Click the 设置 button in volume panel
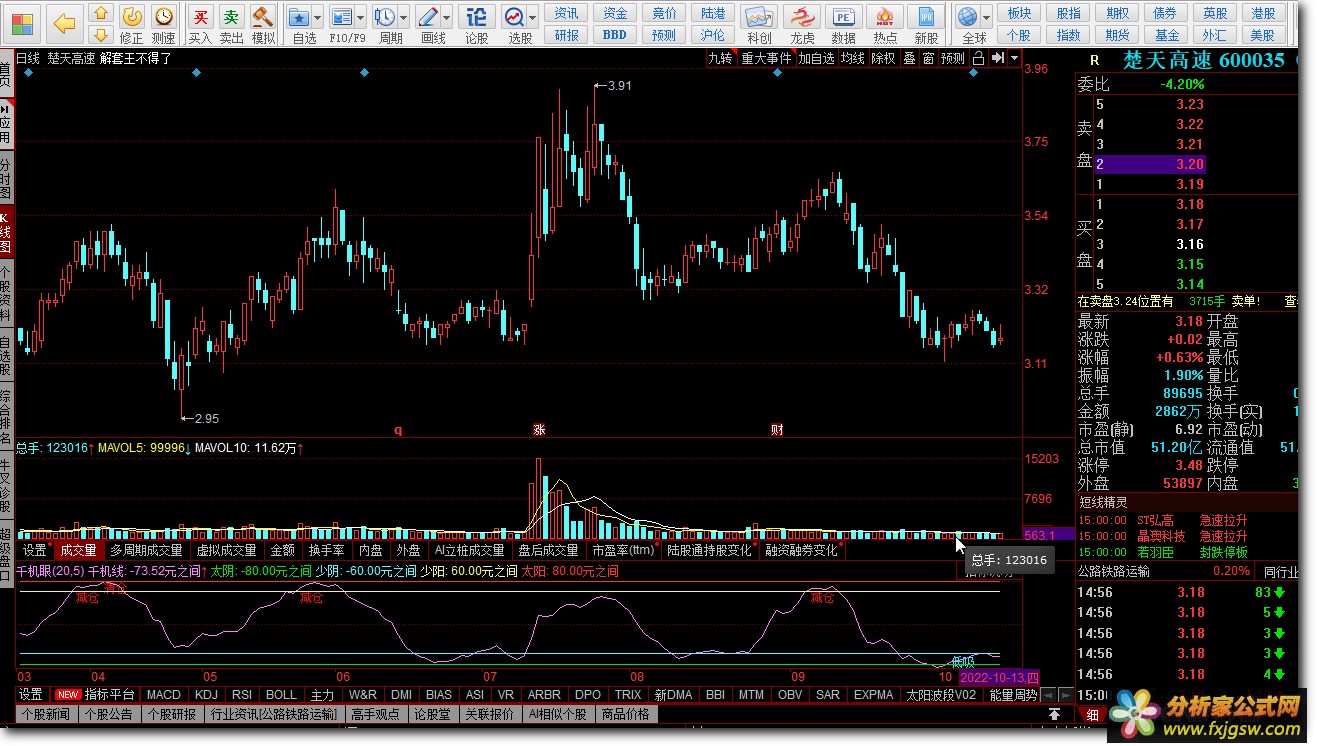Screen dimensions: 1317x746 click(x=35, y=550)
